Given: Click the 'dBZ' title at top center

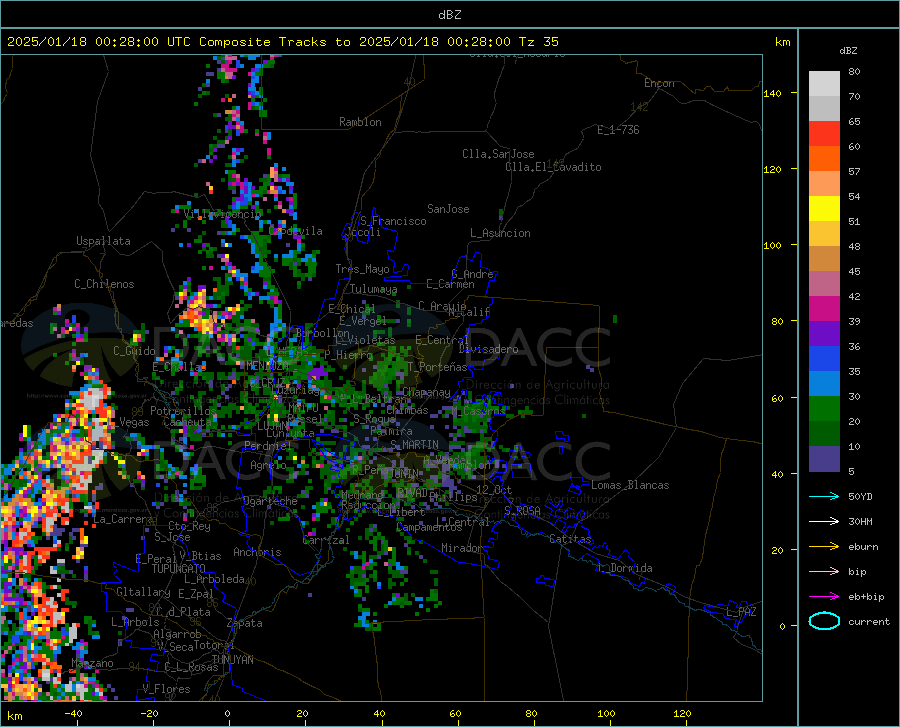Looking at the screenshot, I should click(449, 15).
